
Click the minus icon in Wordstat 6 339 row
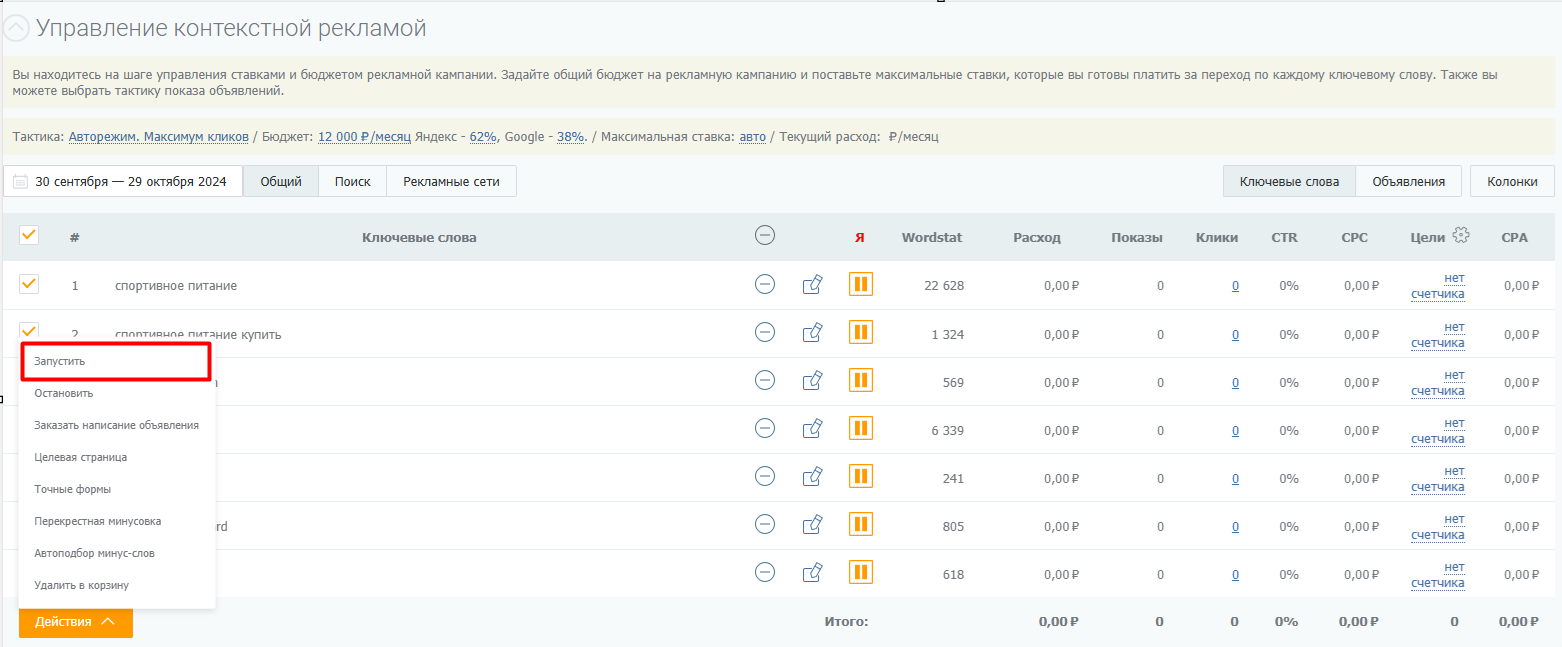[765, 428]
